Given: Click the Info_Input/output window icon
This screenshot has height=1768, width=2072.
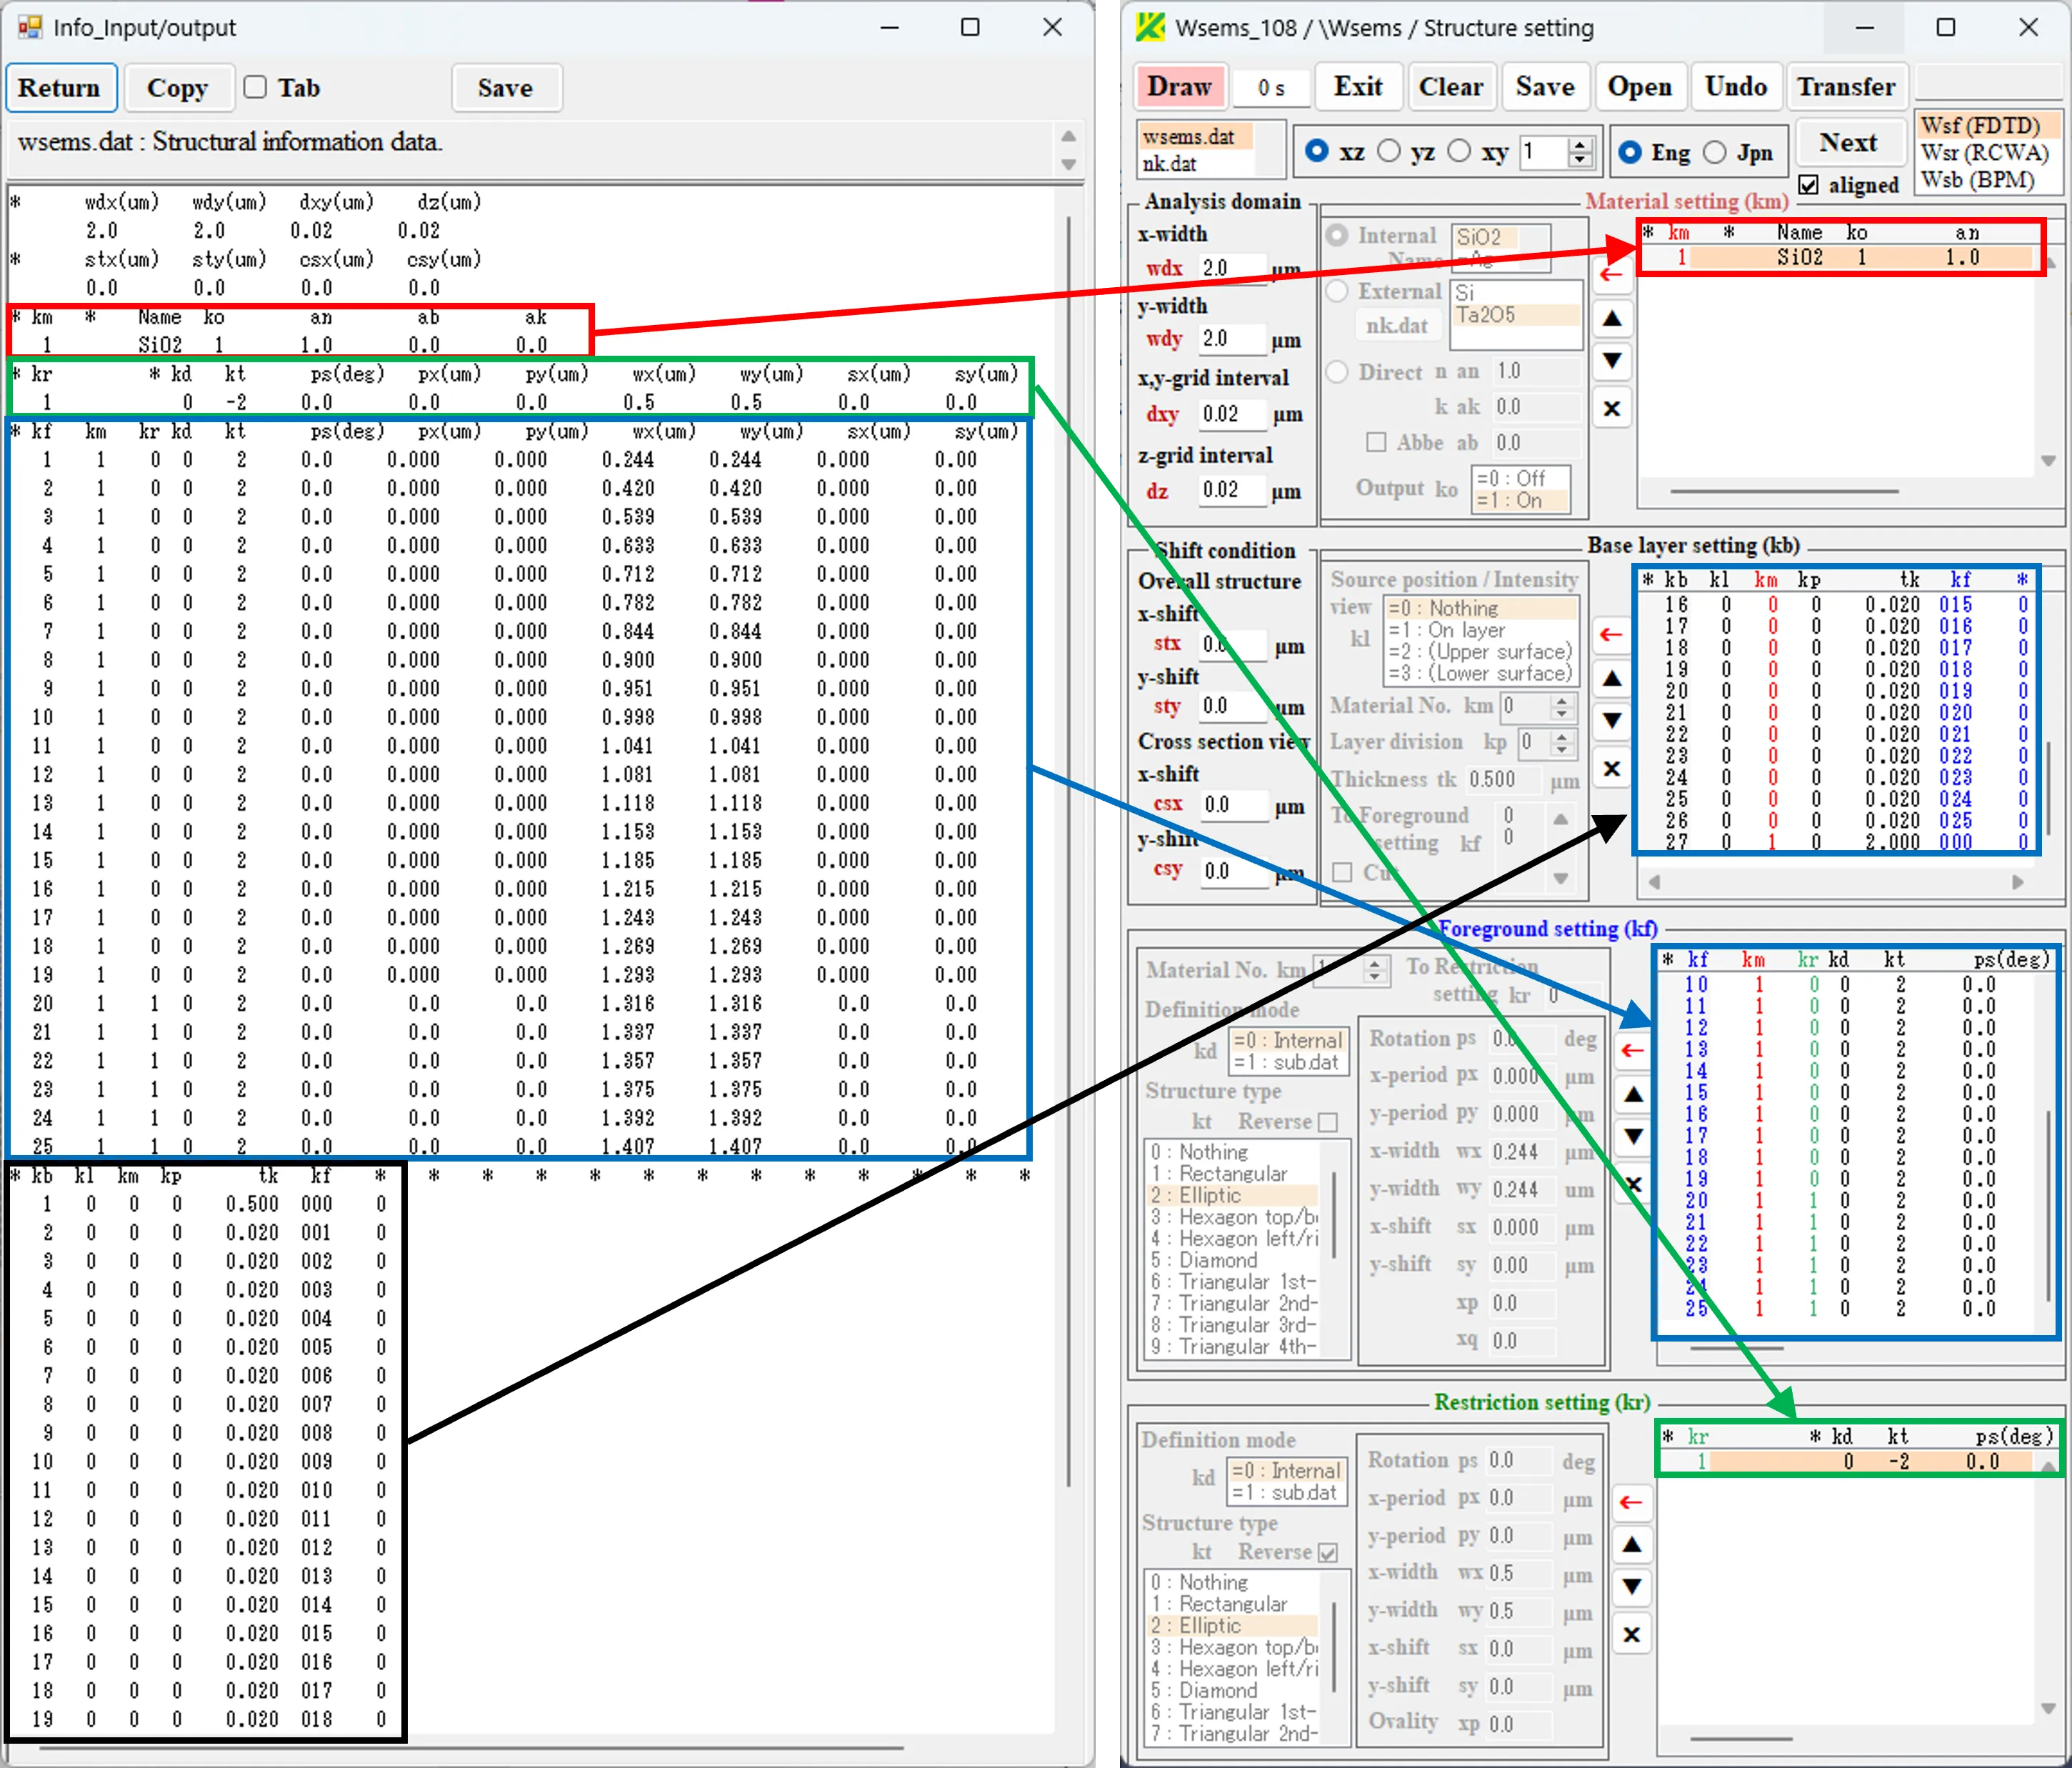Looking at the screenshot, I should (30, 27).
